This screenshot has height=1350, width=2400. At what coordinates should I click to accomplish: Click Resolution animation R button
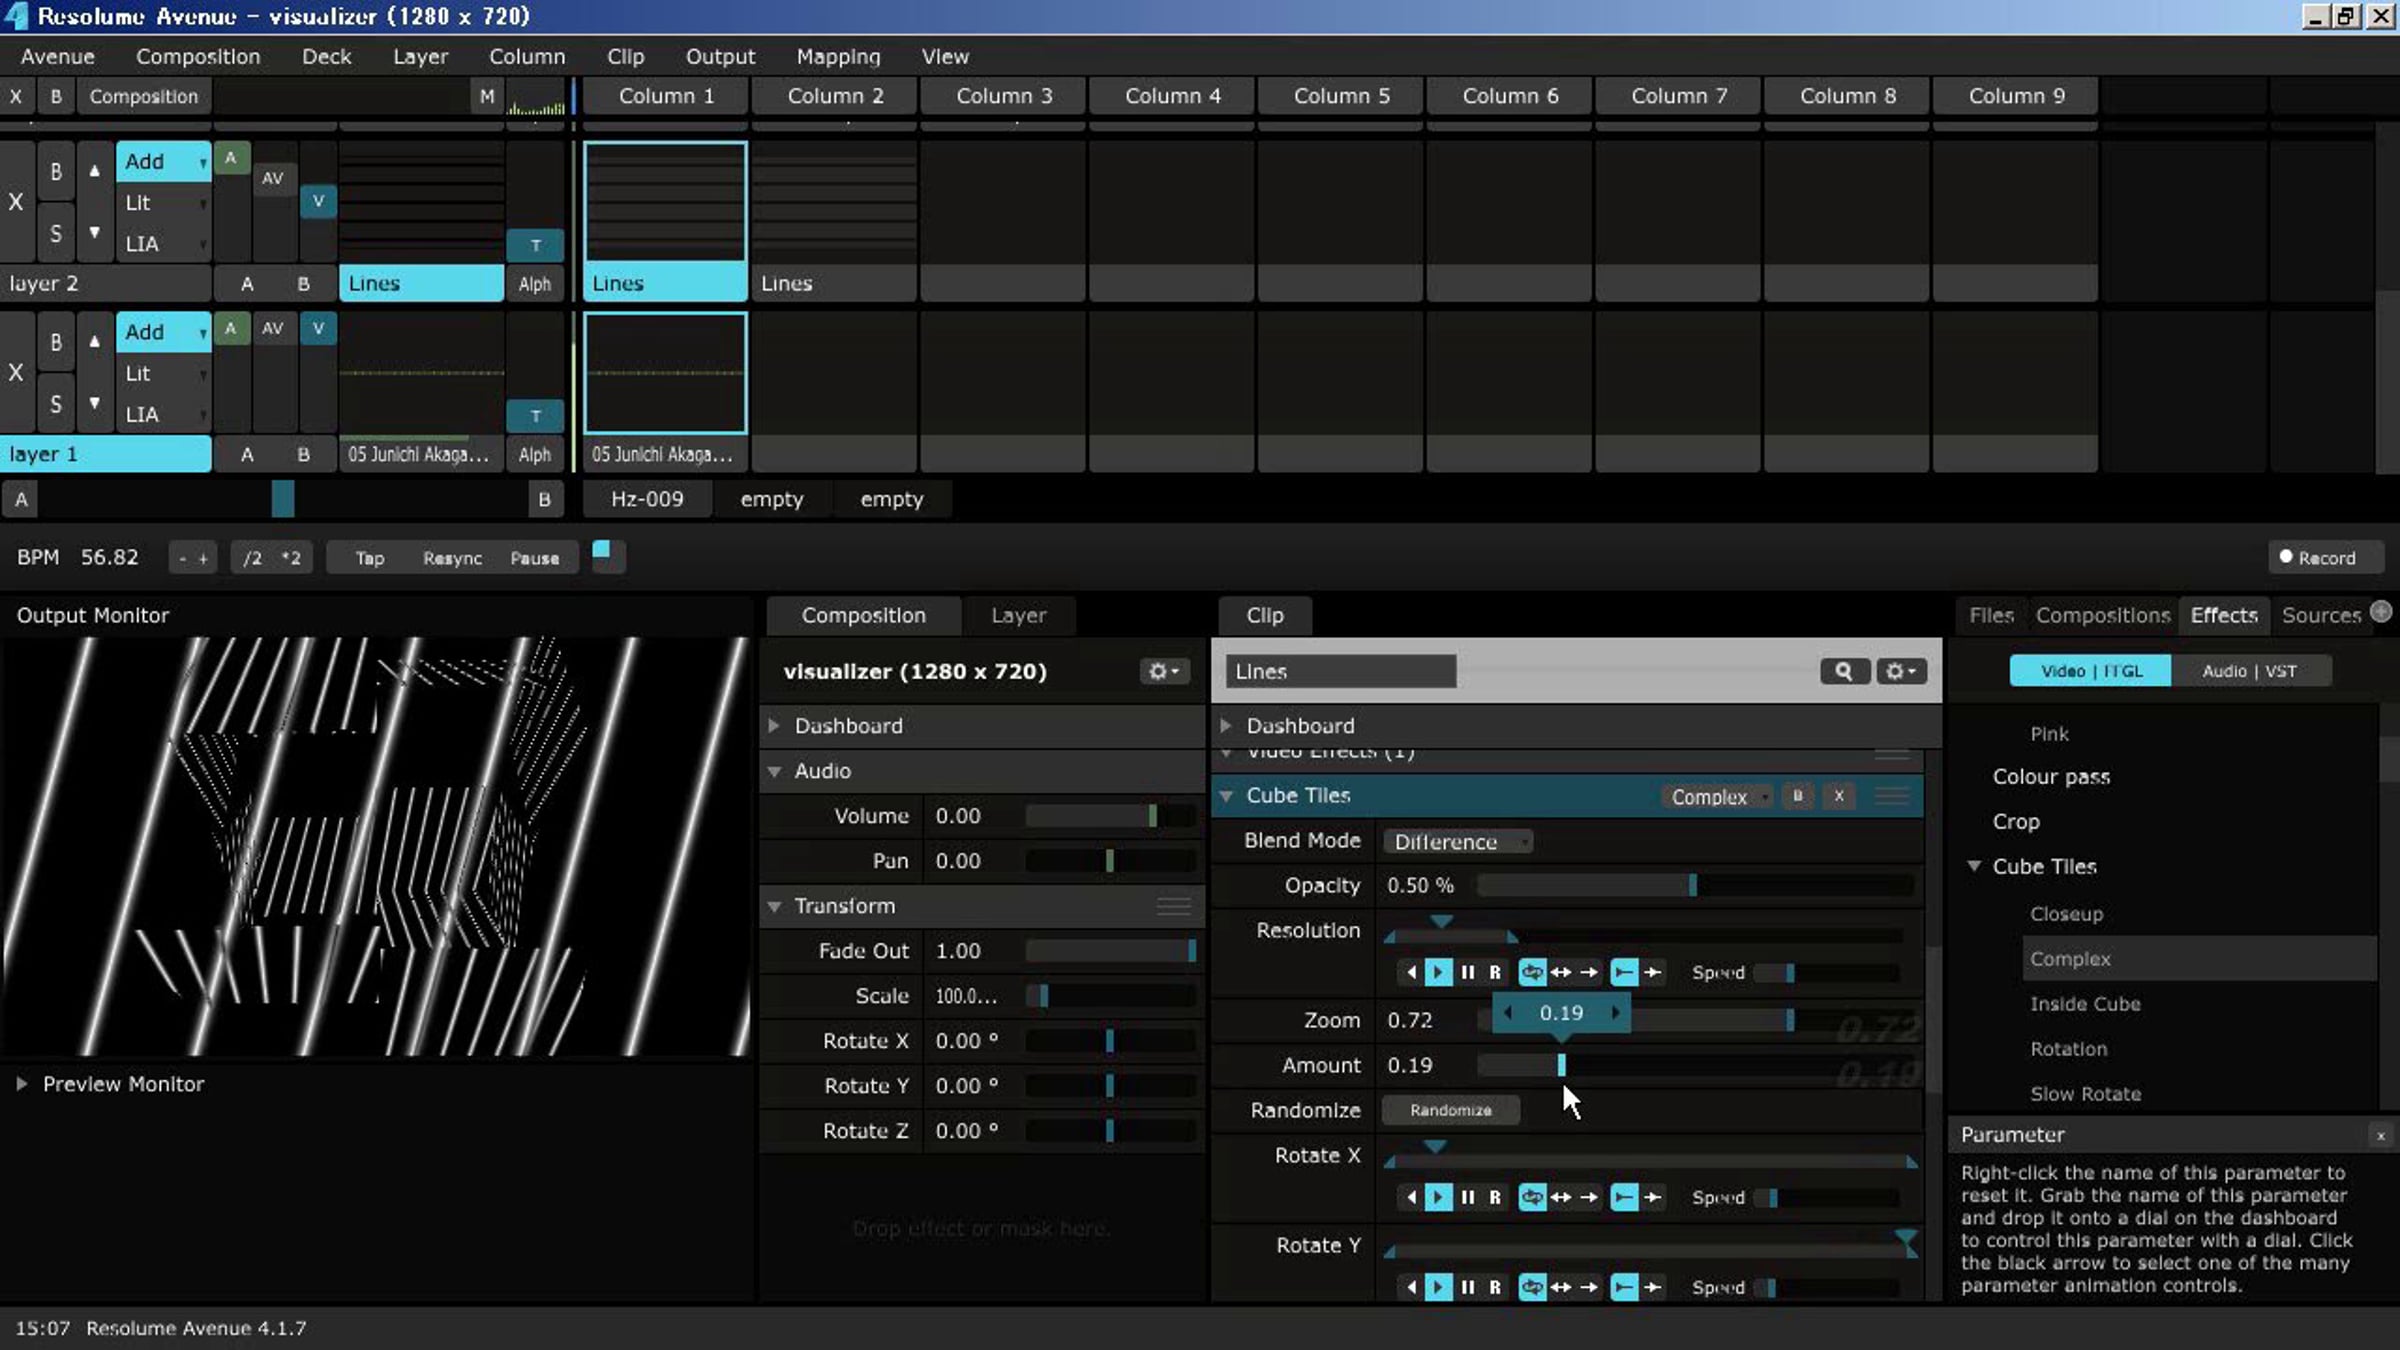tap(1495, 972)
